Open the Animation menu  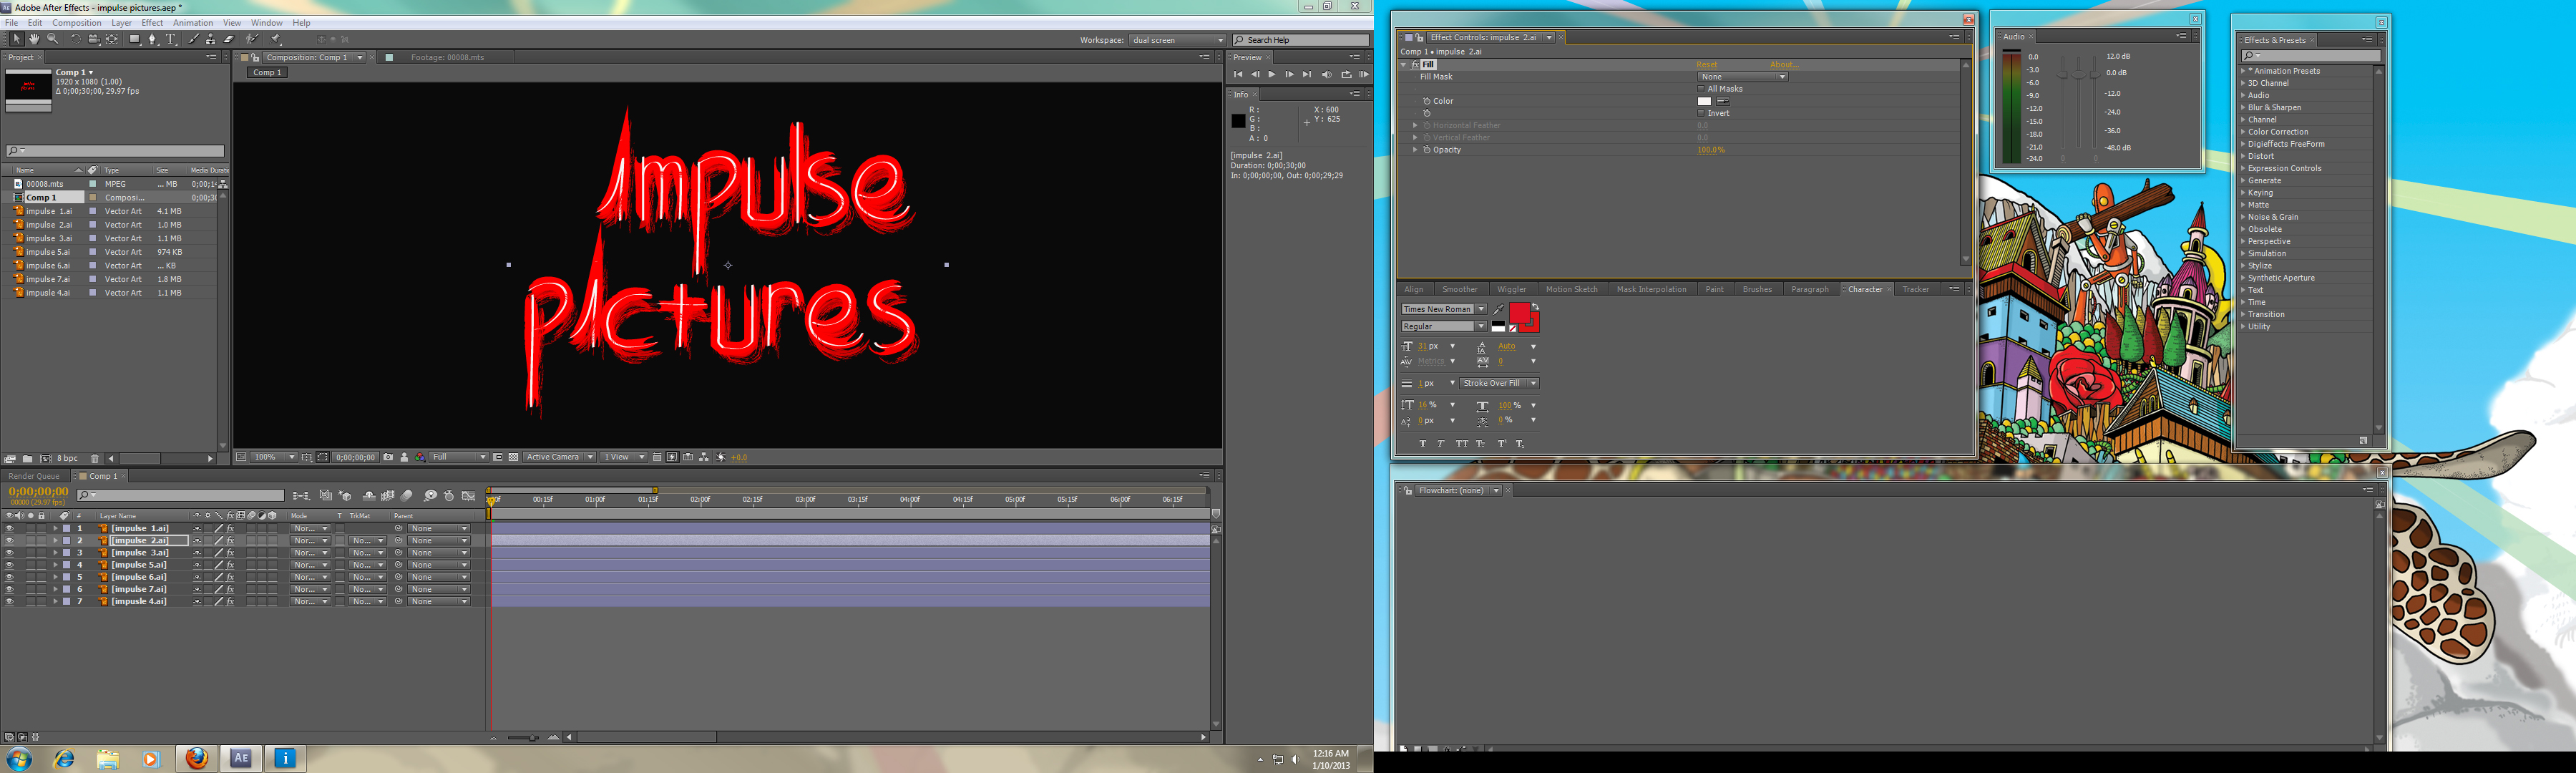point(192,22)
